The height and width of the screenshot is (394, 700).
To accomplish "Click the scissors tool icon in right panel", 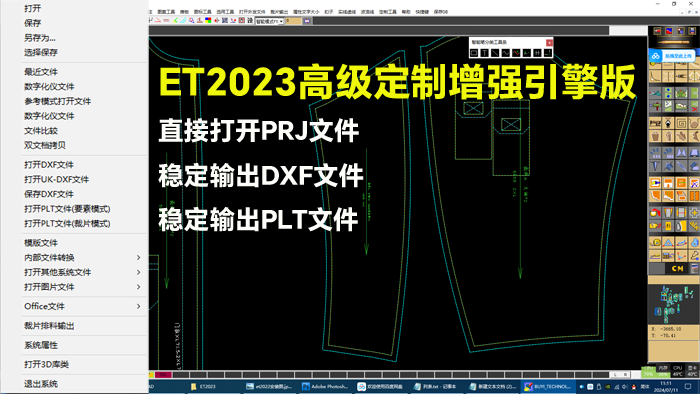I will (655, 93).
